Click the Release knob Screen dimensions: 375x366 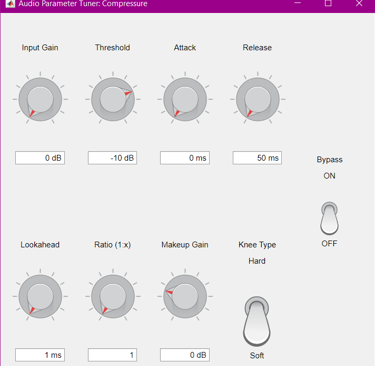click(x=257, y=99)
